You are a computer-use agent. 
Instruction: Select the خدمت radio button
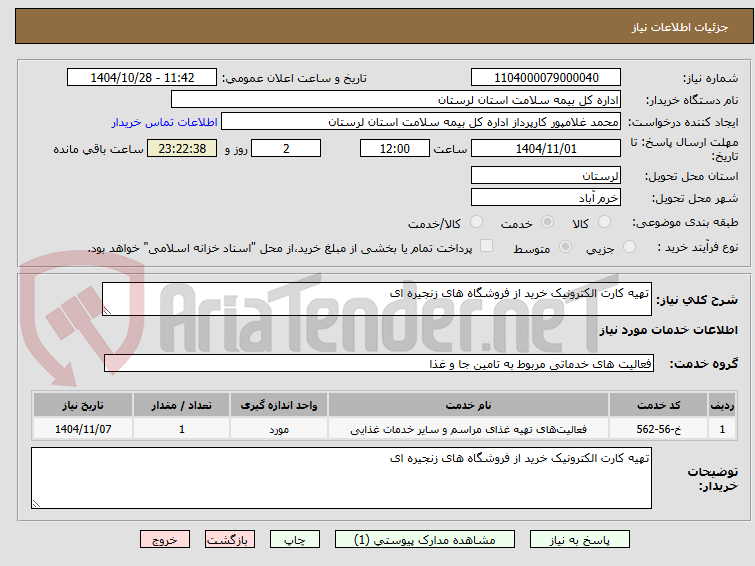tap(547, 222)
